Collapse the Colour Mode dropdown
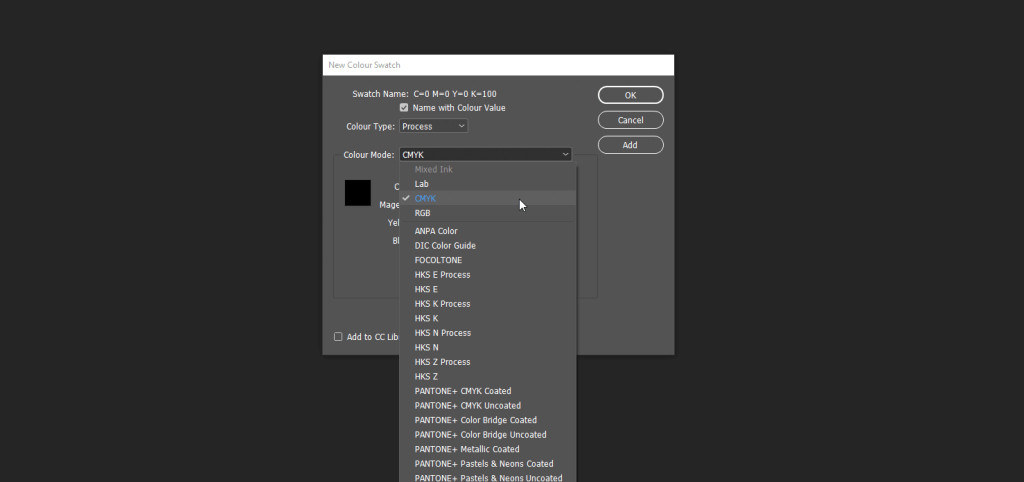The width and height of the screenshot is (1024, 482). pos(485,155)
